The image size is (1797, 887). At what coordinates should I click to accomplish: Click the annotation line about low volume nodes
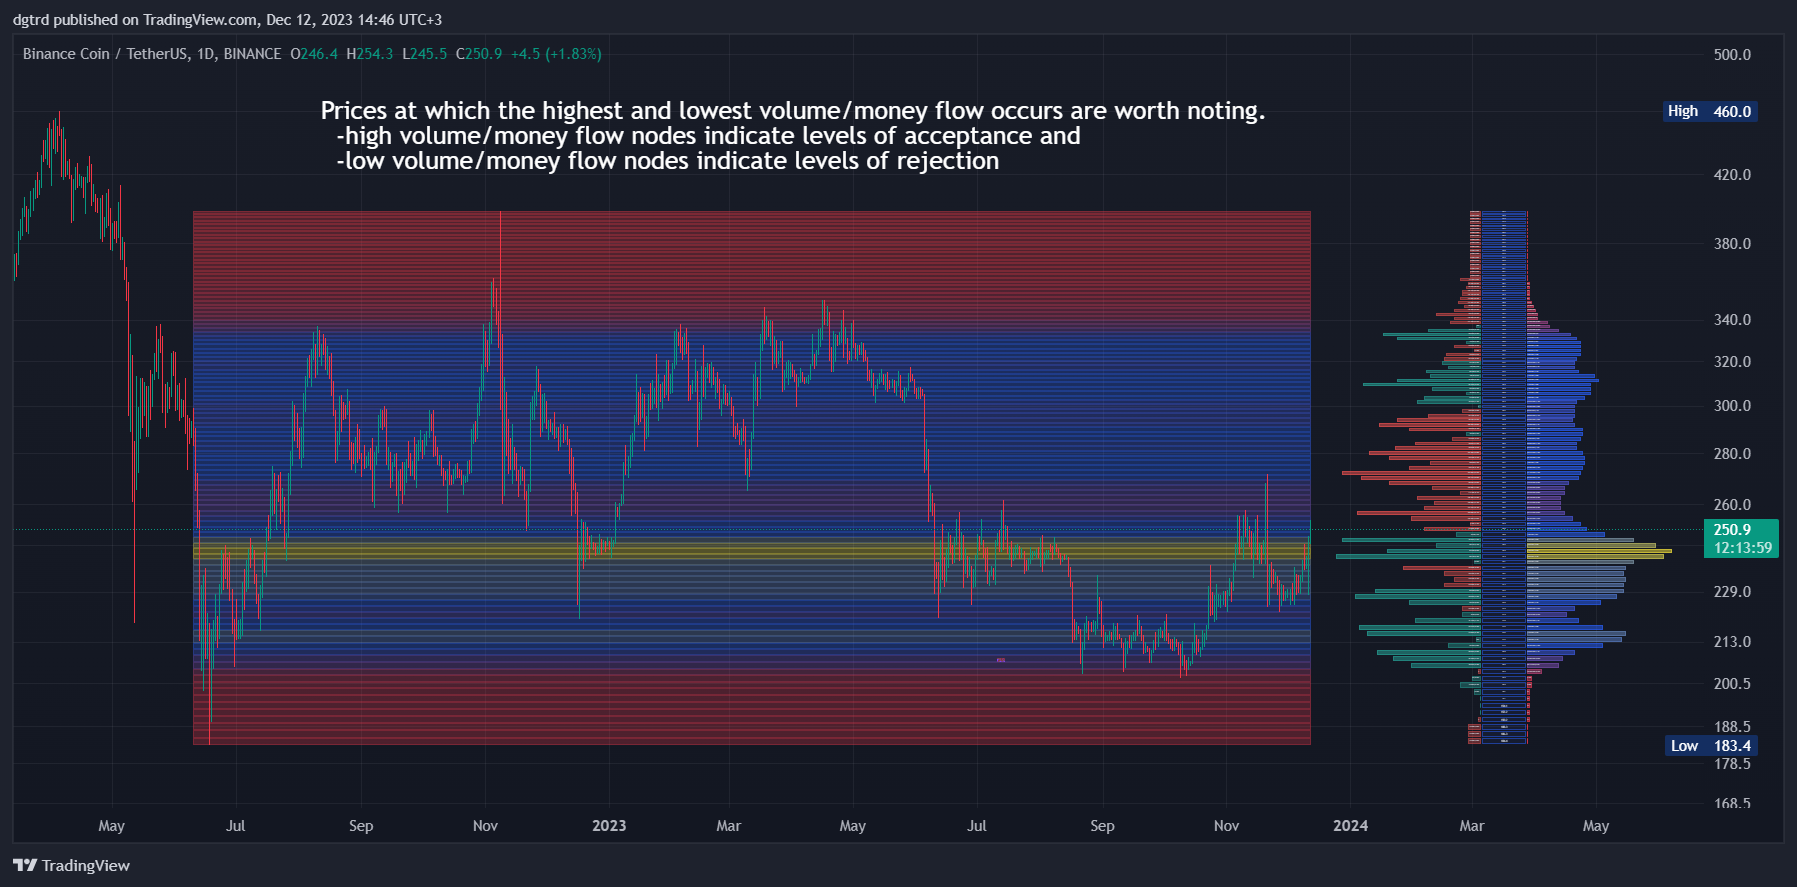point(668,161)
